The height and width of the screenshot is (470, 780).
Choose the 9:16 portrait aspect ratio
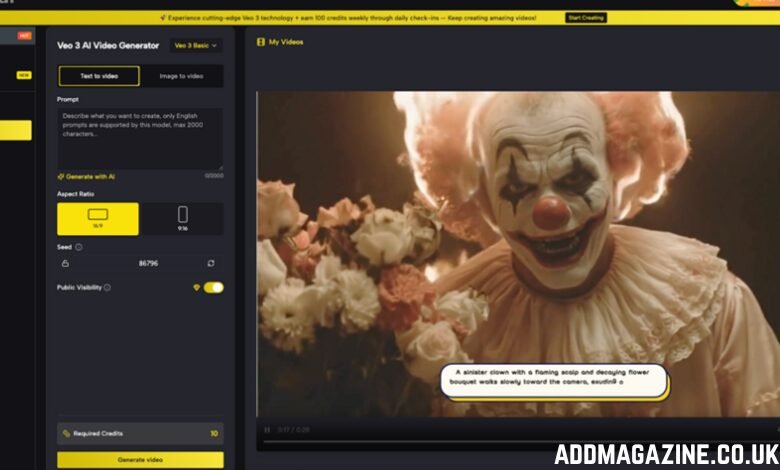[182, 218]
